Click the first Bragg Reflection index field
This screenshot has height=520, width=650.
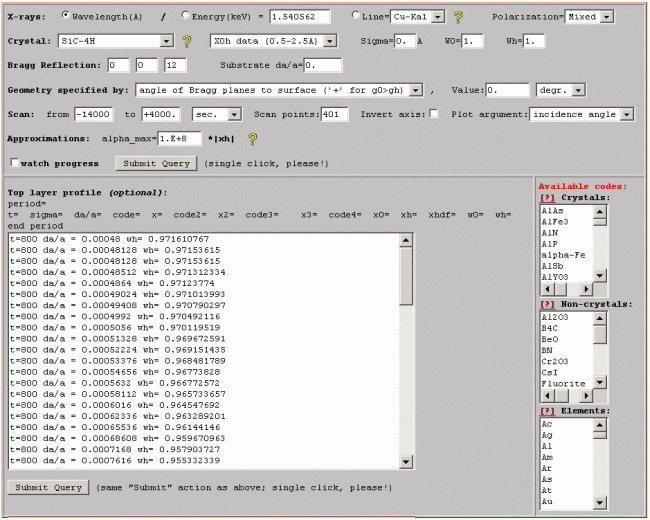coord(119,66)
